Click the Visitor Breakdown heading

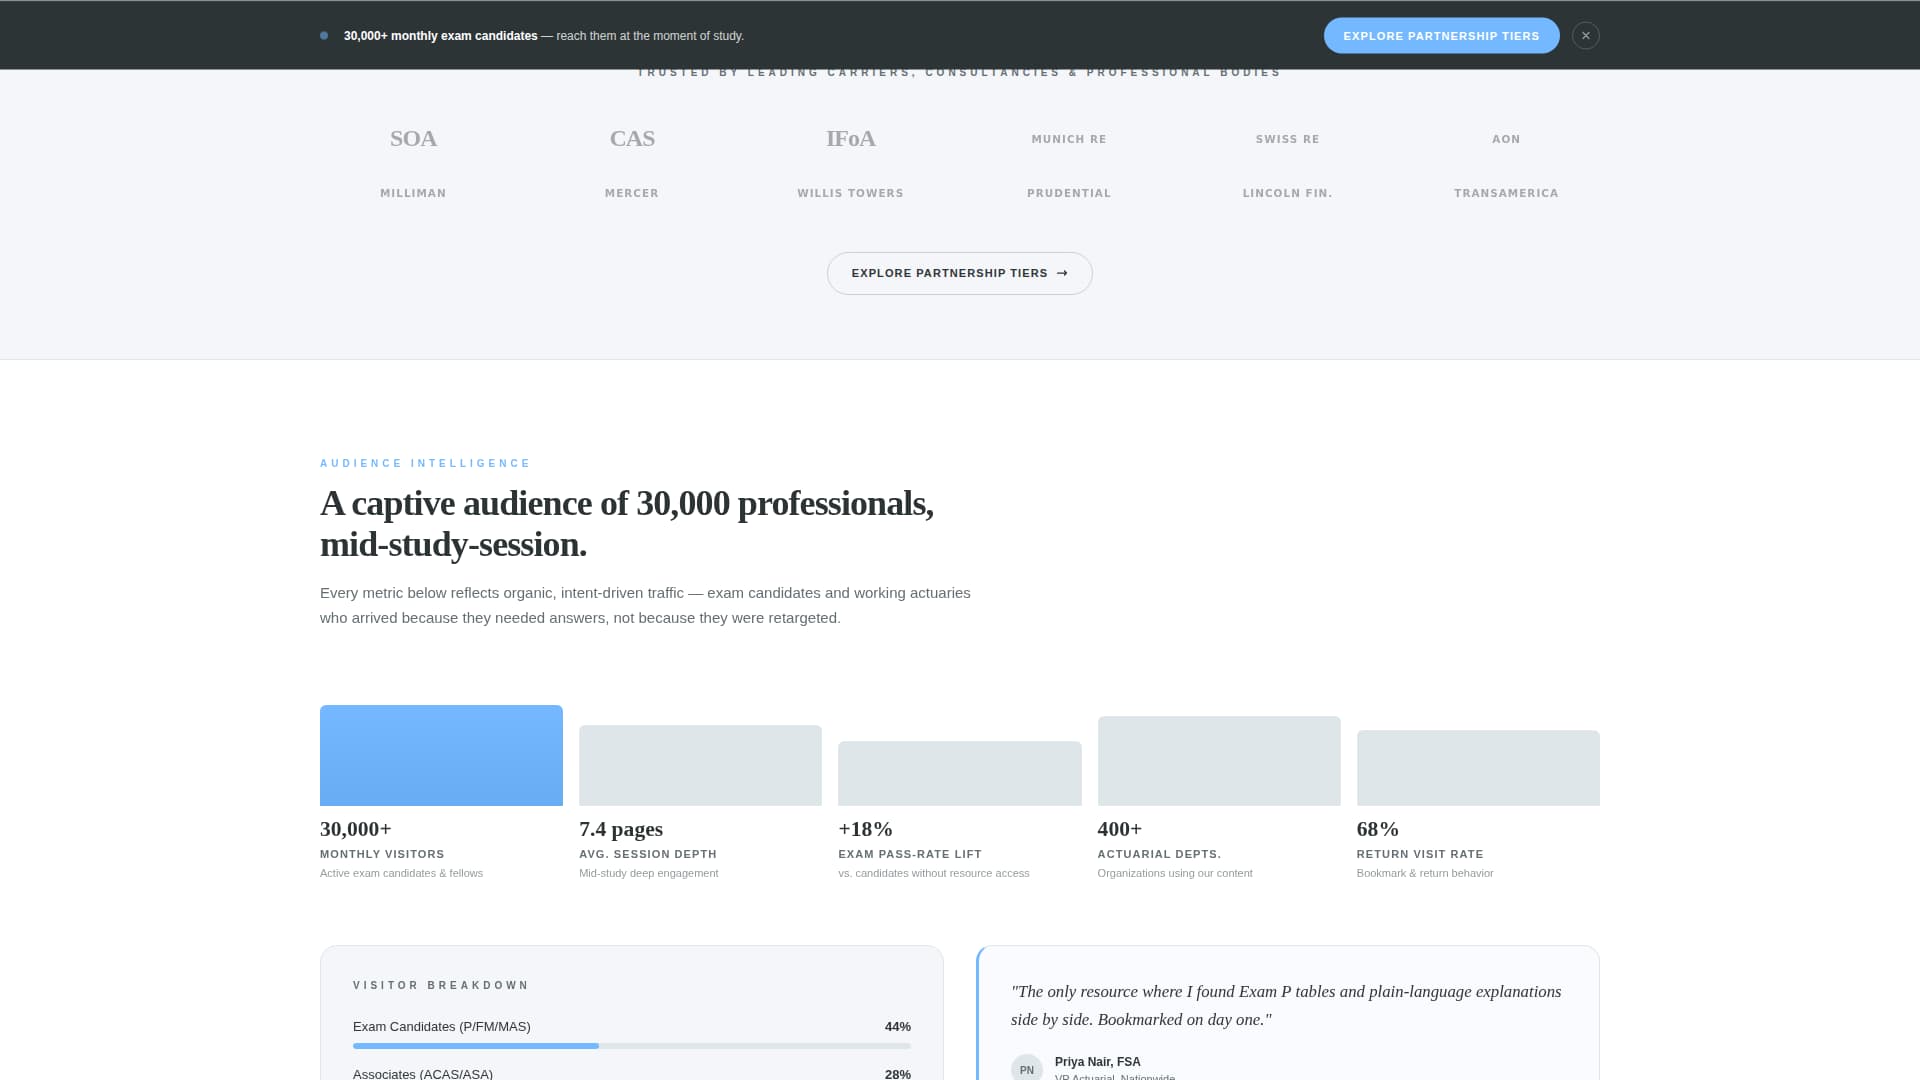click(x=441, y=985)
